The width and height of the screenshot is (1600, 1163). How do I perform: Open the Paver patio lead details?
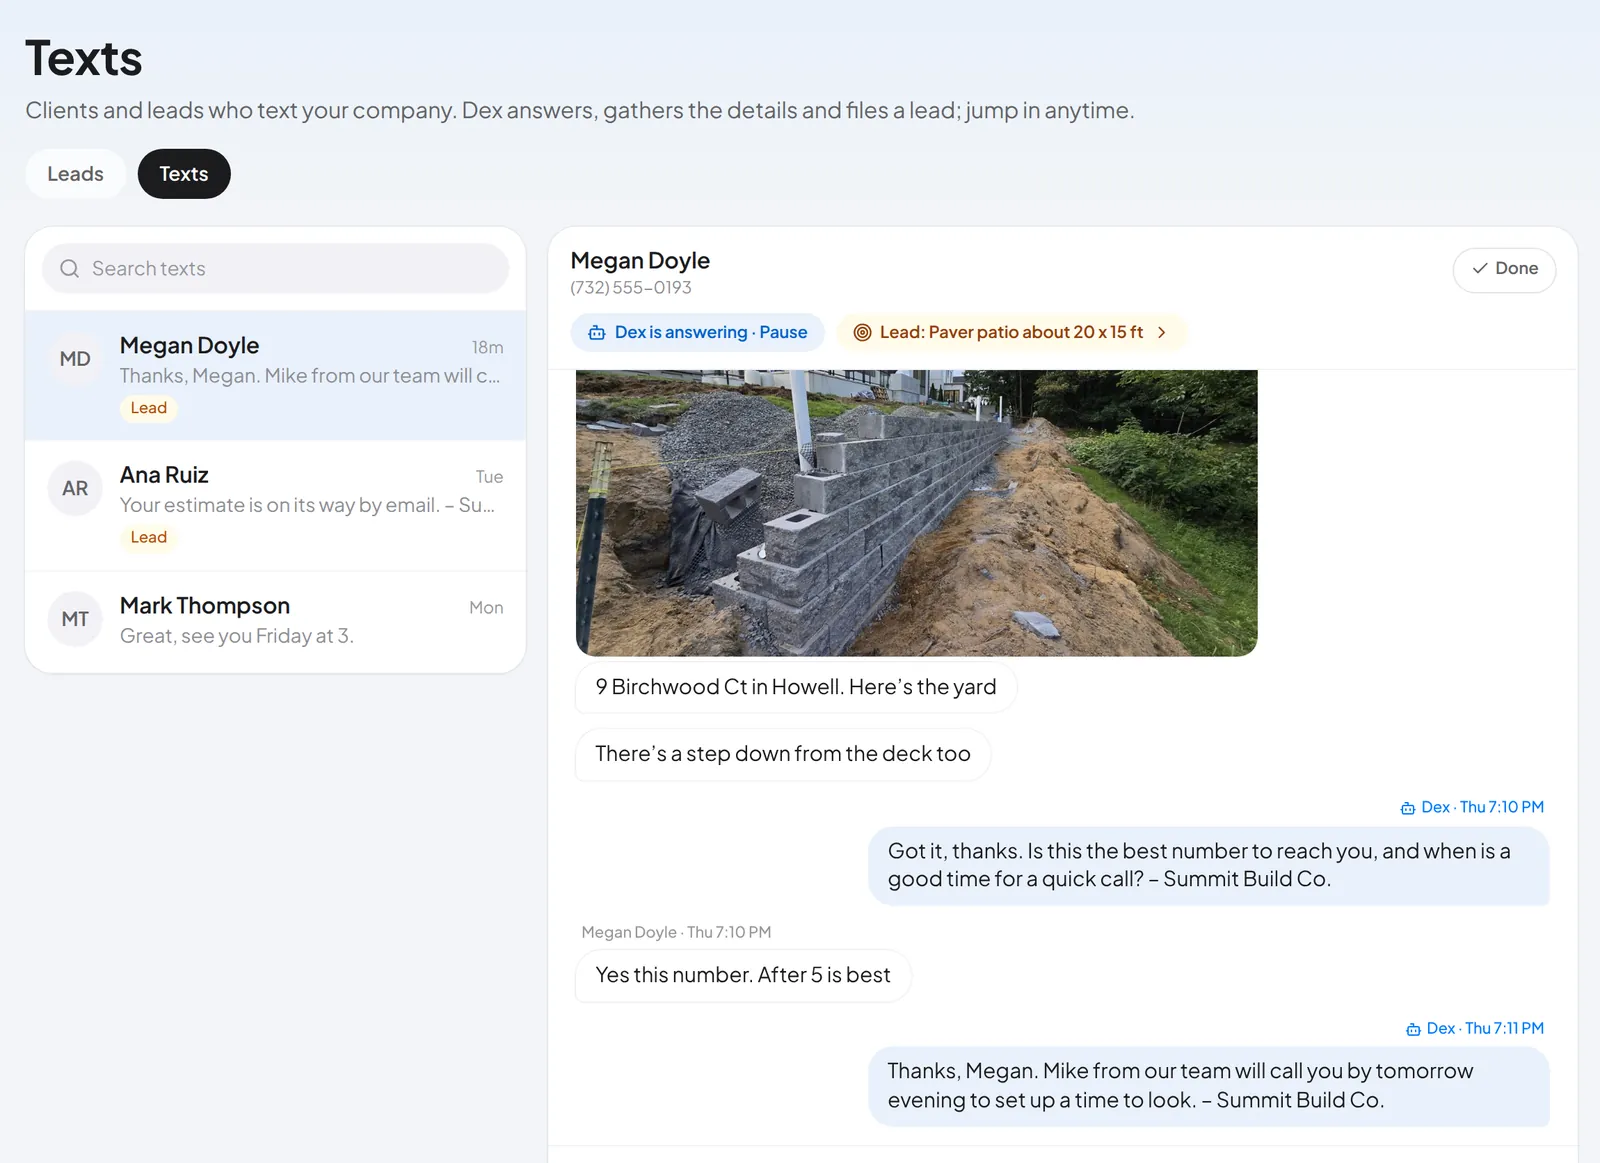click(x=1011, y=333)
